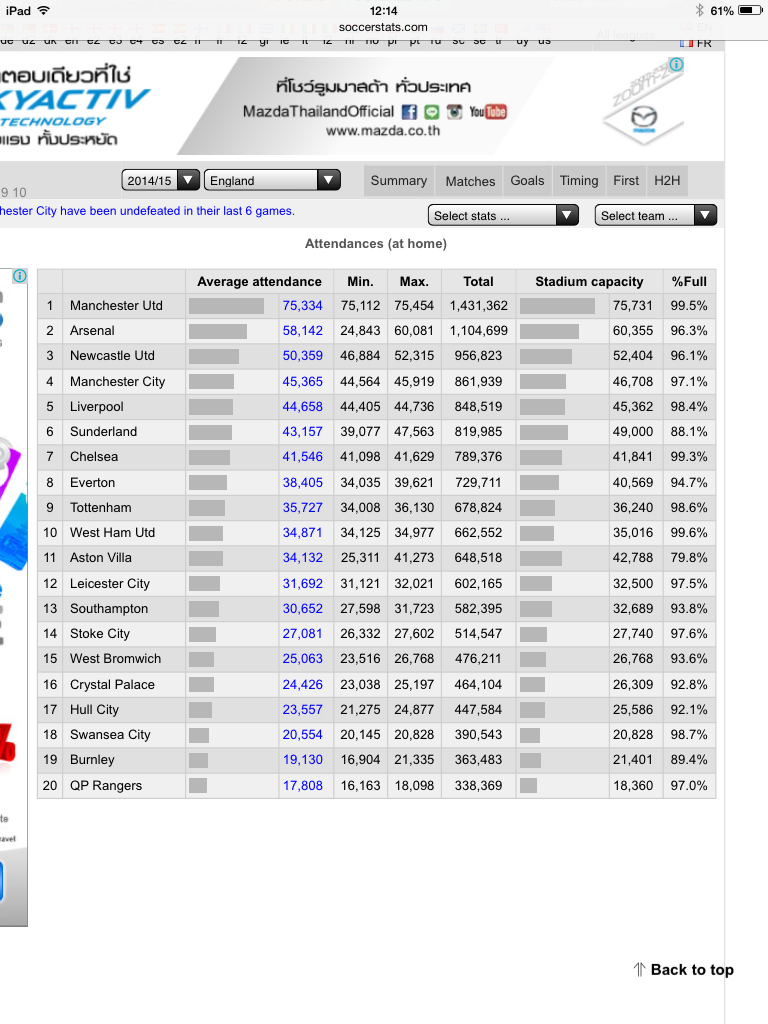
Task: Select the Chelsea team name cell
Action: [x=94, y=456]
